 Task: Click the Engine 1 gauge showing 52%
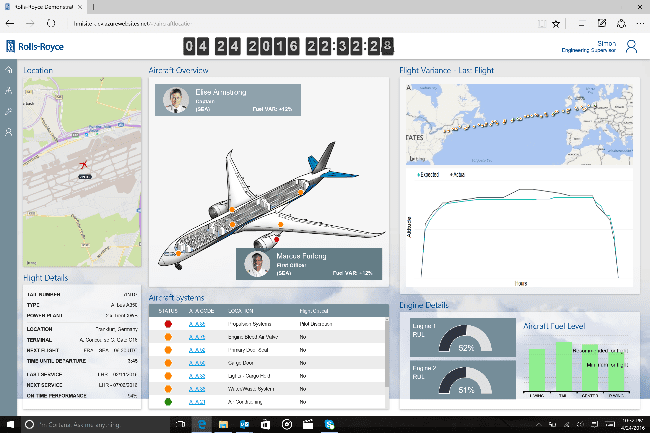click(x=465, y=340)
